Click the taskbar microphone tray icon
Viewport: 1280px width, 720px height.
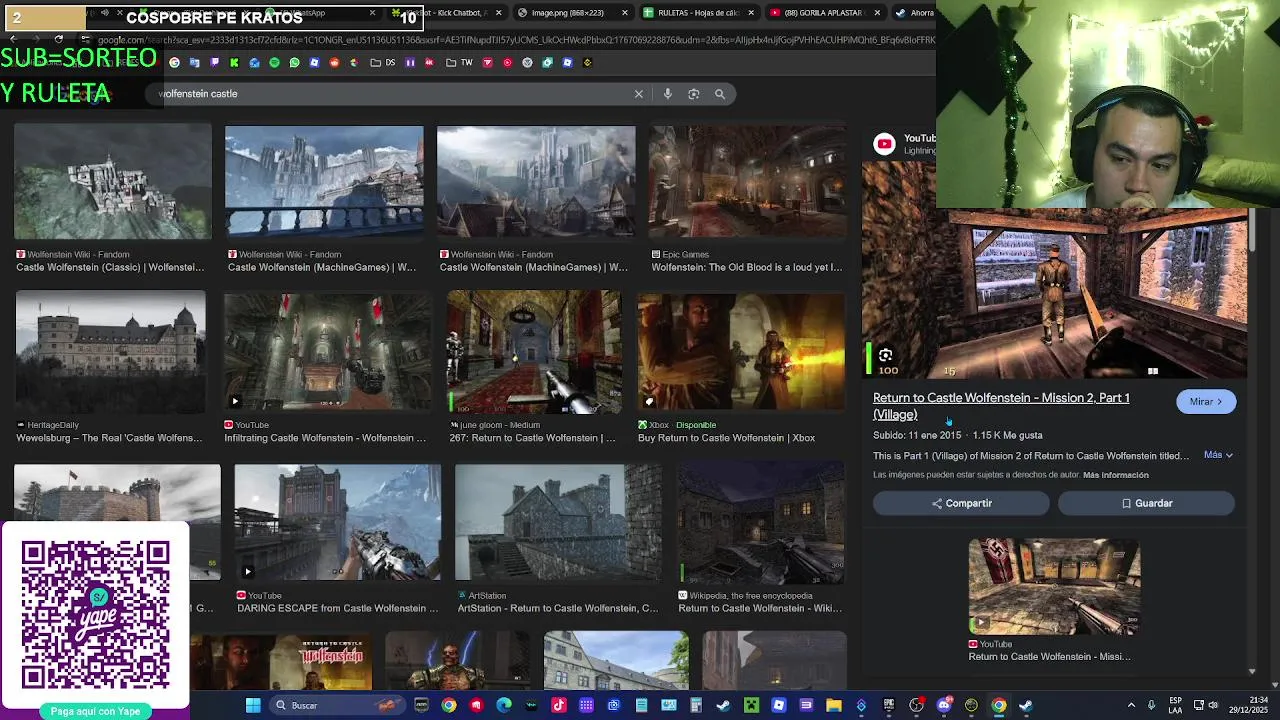(x=1152, y=706)
